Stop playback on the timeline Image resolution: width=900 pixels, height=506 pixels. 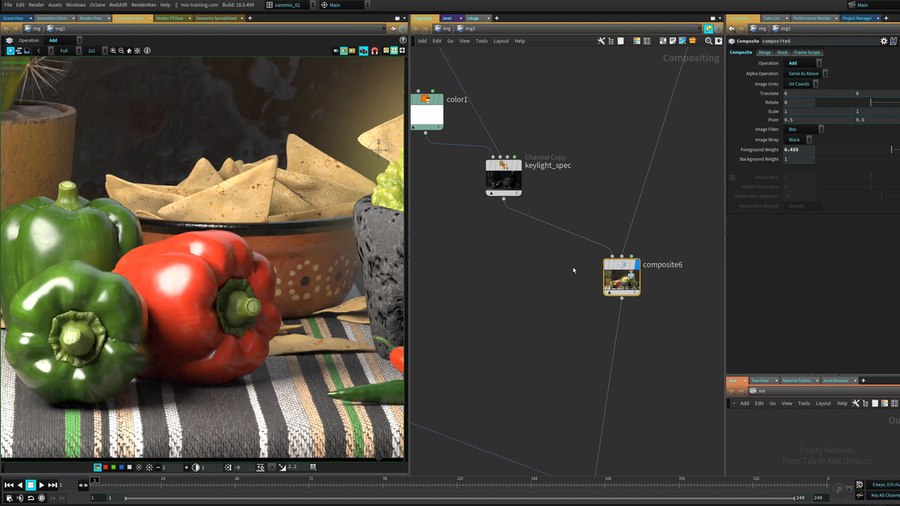pos(31,485)
